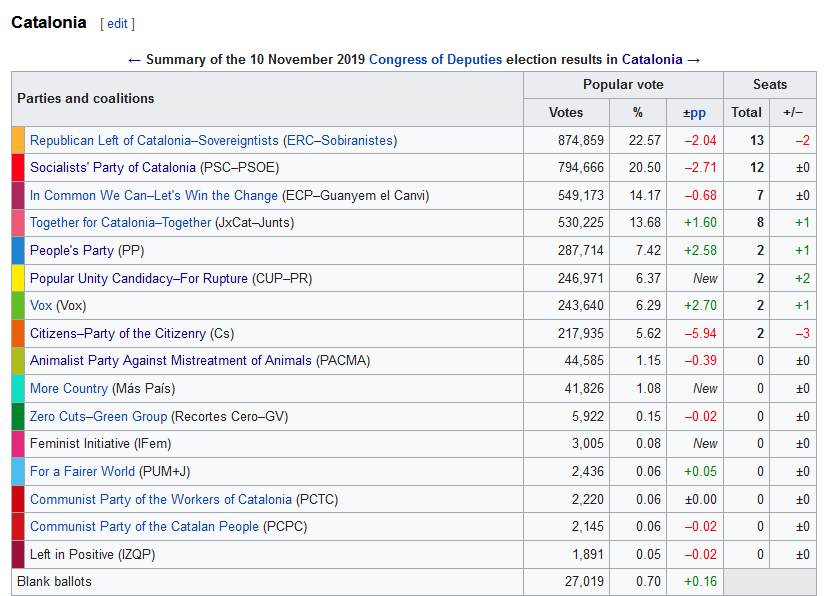Click the green Vox color swatch
828x596 pixels.
(x=18, y=306)
